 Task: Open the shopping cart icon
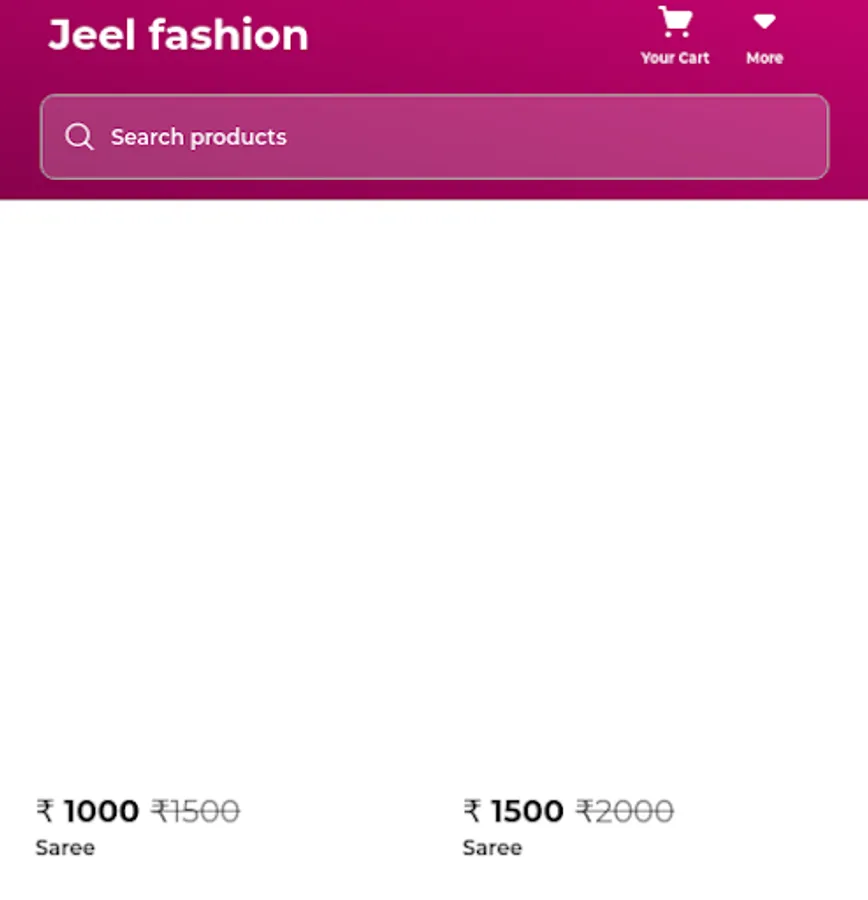pos(675,22)
